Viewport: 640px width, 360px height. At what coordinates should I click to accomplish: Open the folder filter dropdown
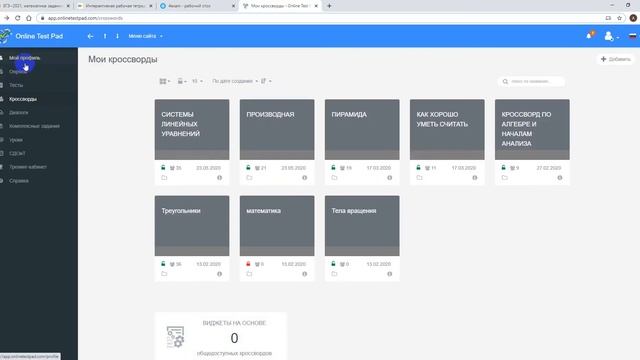tap(182, 81)
